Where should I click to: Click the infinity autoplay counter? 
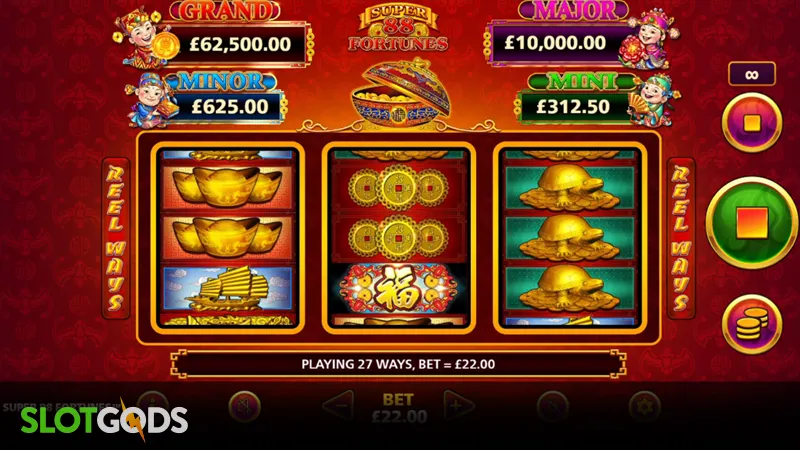tap(752, 74)
